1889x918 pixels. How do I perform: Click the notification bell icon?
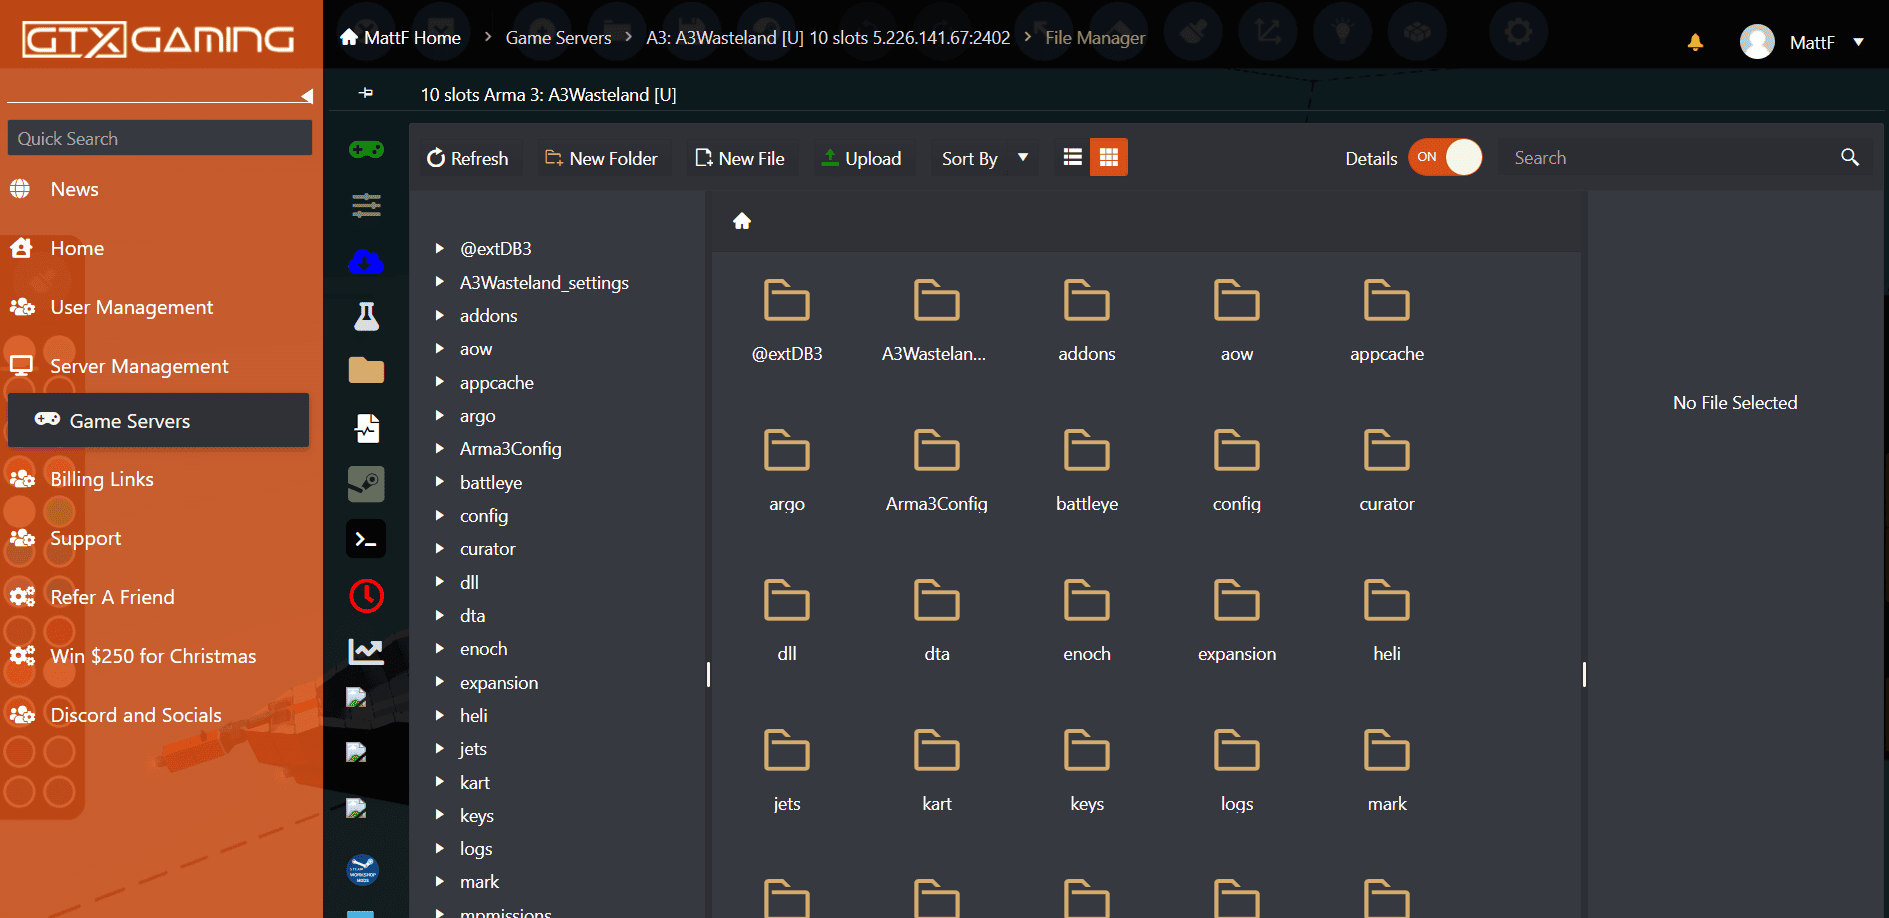tap(1695, 42)
